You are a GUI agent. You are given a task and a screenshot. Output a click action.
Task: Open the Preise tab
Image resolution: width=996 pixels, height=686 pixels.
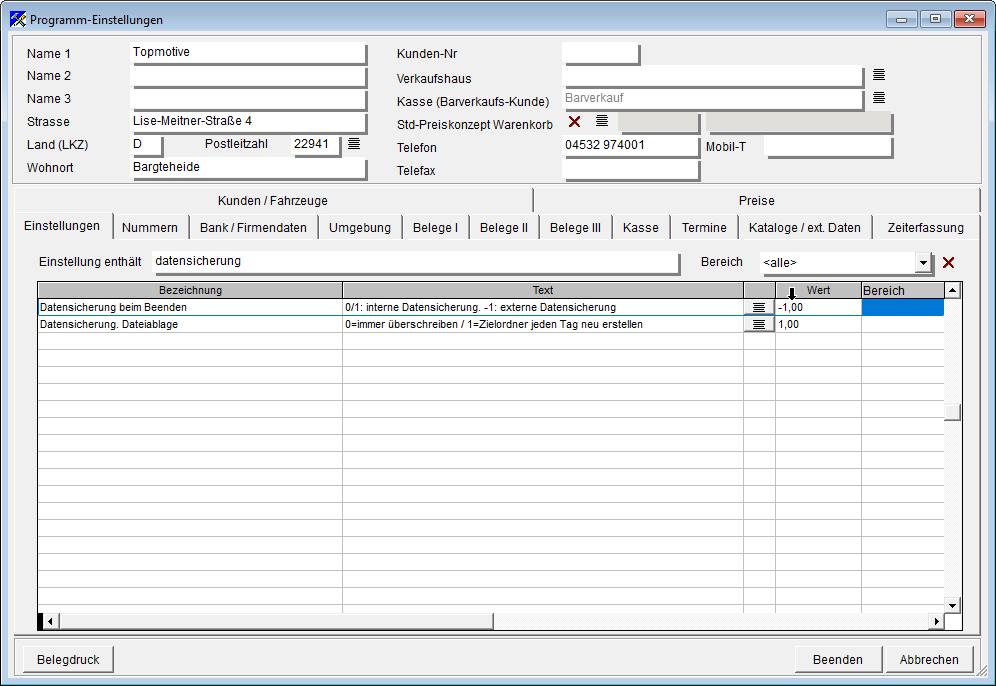(x=757, y=201)
